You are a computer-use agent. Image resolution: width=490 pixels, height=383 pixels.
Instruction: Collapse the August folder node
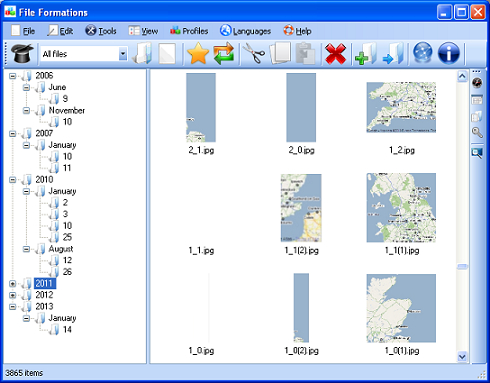coord(26,249)
